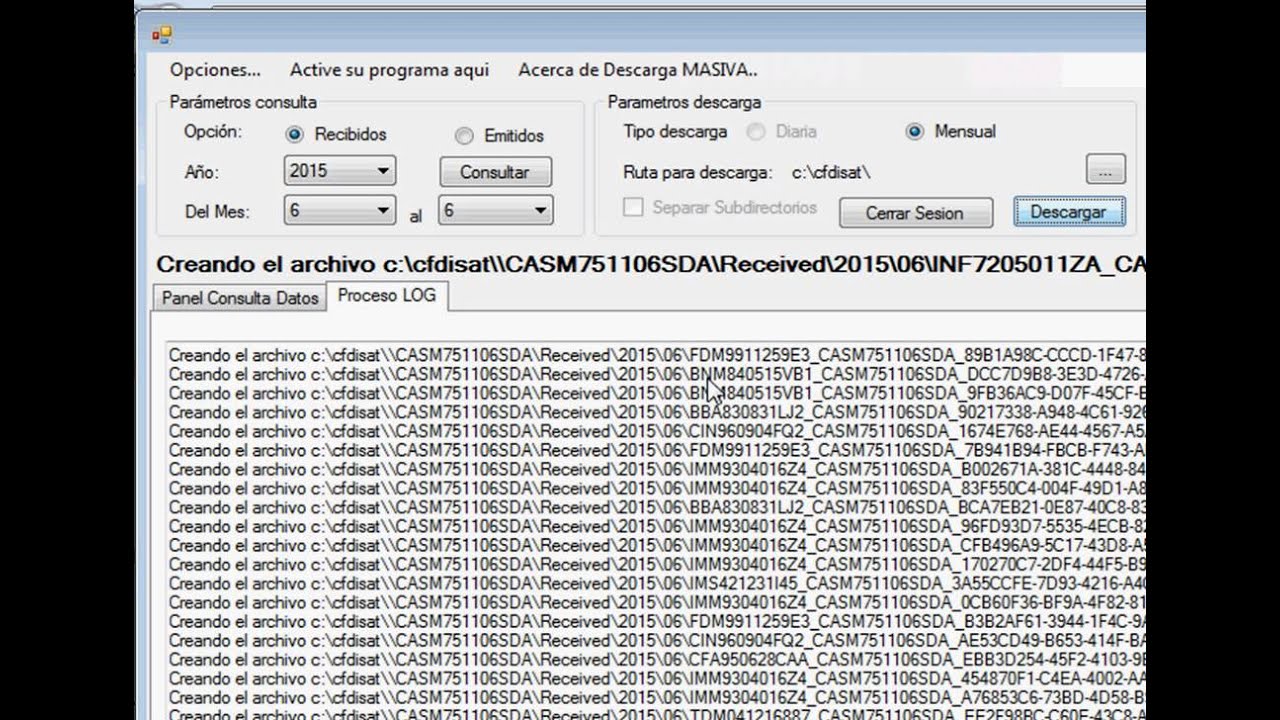
Task: Click the Descargar button
Action: tap(1069, 212)
